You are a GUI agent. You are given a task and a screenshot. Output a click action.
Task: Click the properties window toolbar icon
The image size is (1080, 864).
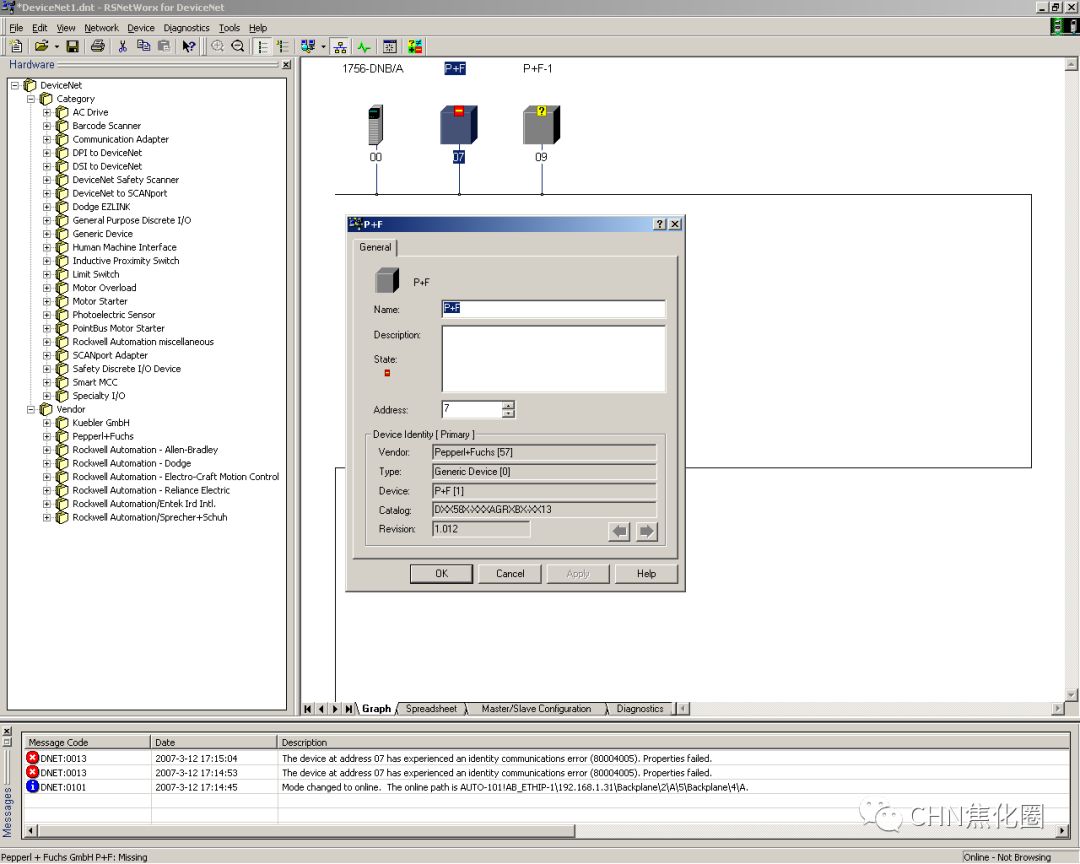tap(390, 46)
